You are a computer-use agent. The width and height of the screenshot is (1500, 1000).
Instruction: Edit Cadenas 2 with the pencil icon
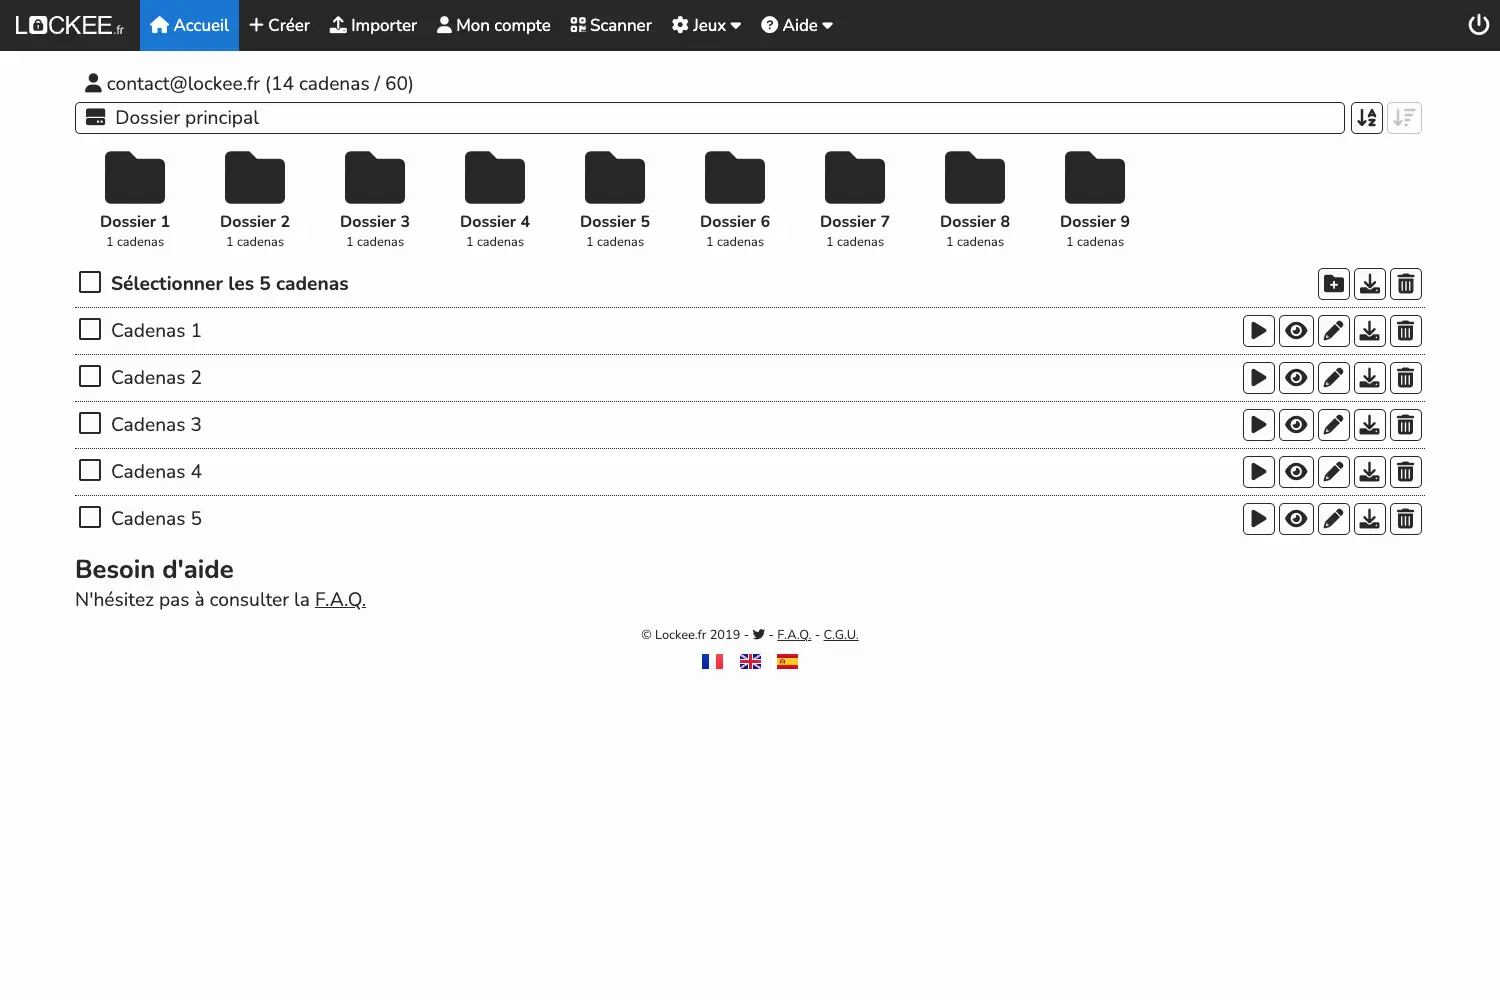[x=1334, y=378]
